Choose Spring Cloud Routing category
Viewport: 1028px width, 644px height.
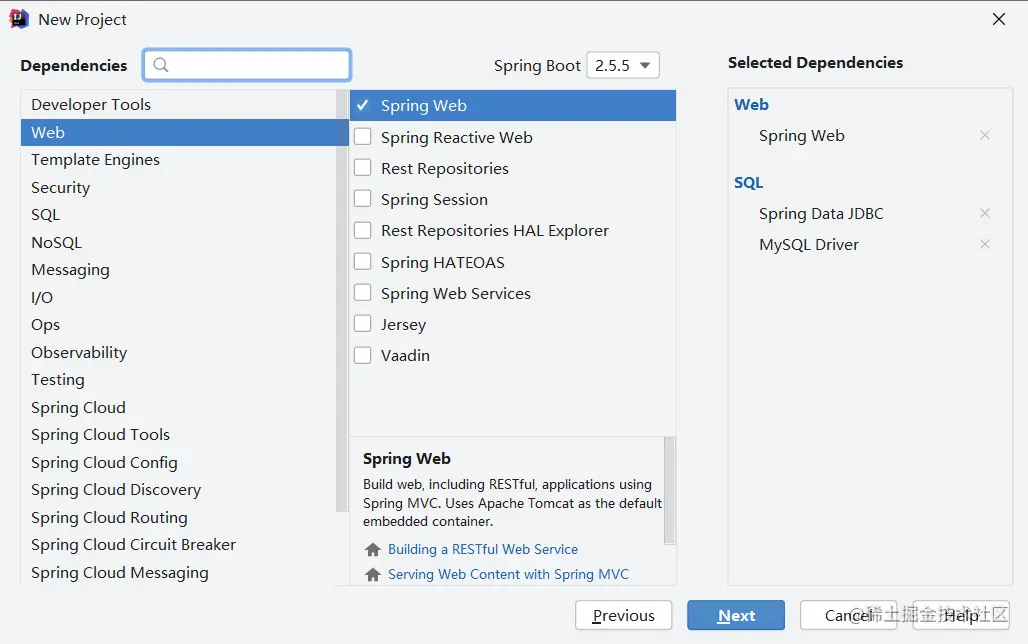click(178, 518)
